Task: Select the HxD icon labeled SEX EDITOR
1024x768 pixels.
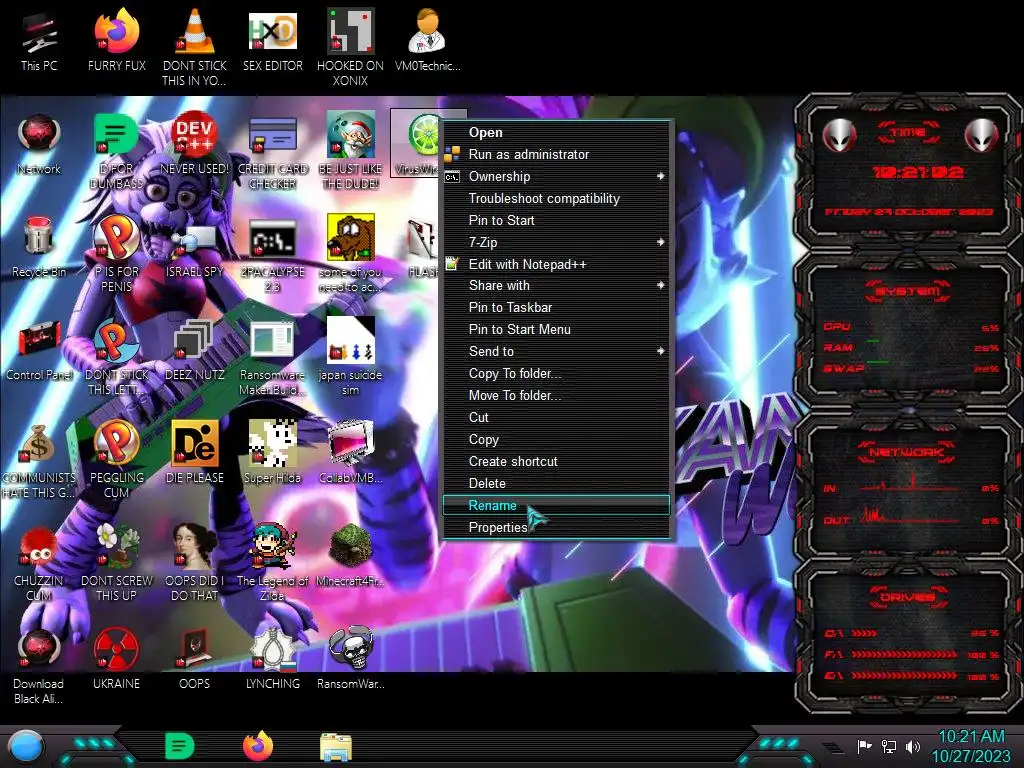Action: pos(272,40)
